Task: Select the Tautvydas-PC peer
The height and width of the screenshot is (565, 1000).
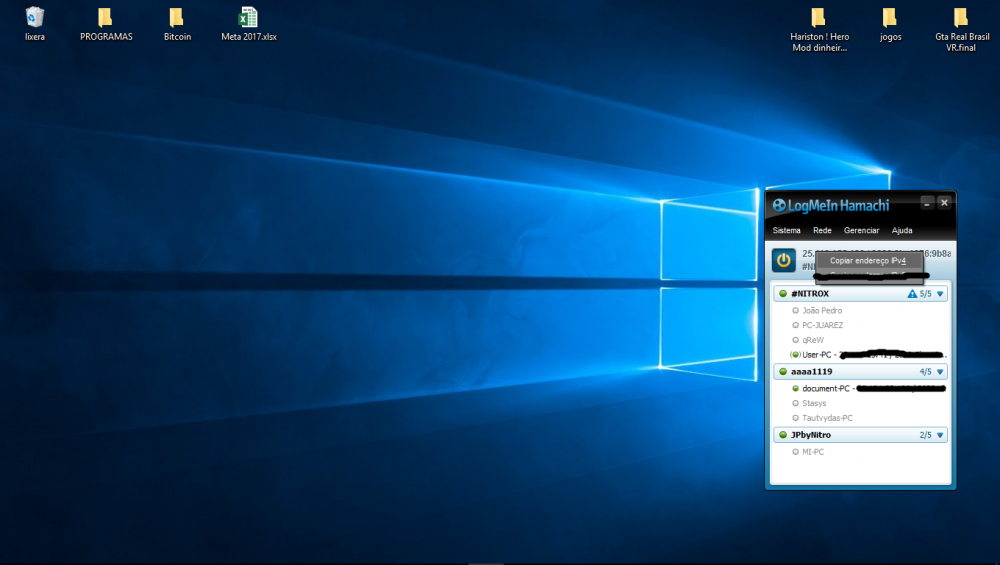Action: (827, 418)
